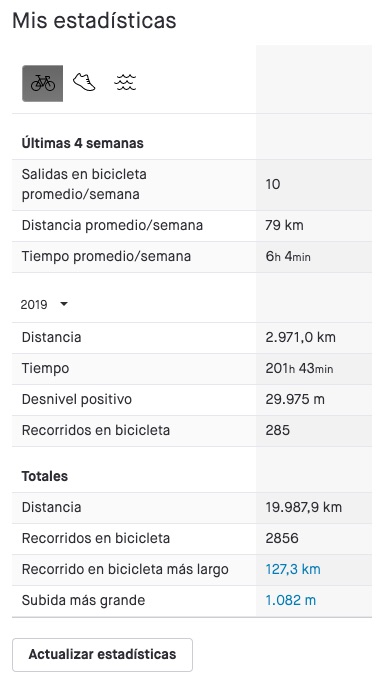
Task: Click the Actualizar estadísticas button
Action: pos(102,654)
